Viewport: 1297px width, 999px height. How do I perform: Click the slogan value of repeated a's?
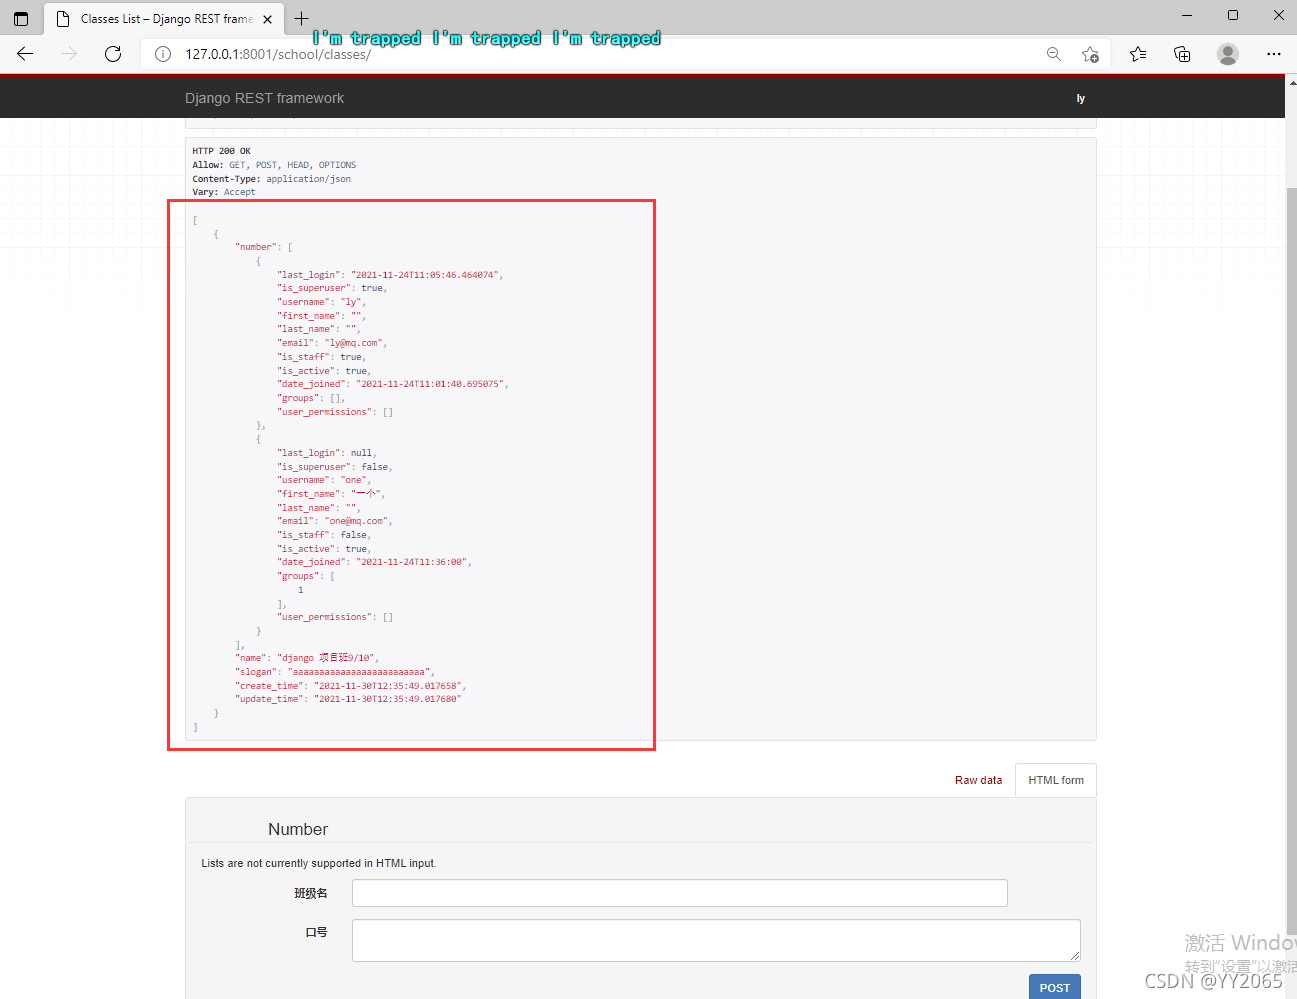click(x=358, y=672)
